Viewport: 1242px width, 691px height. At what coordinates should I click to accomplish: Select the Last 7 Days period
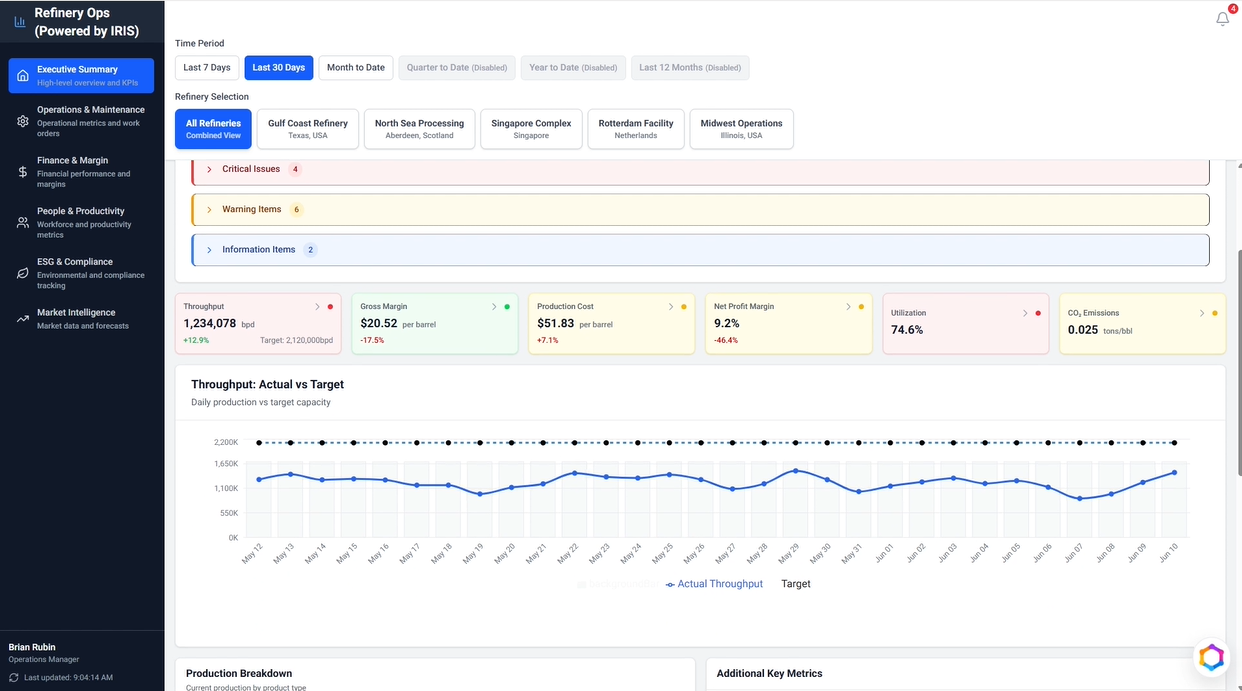207,68
